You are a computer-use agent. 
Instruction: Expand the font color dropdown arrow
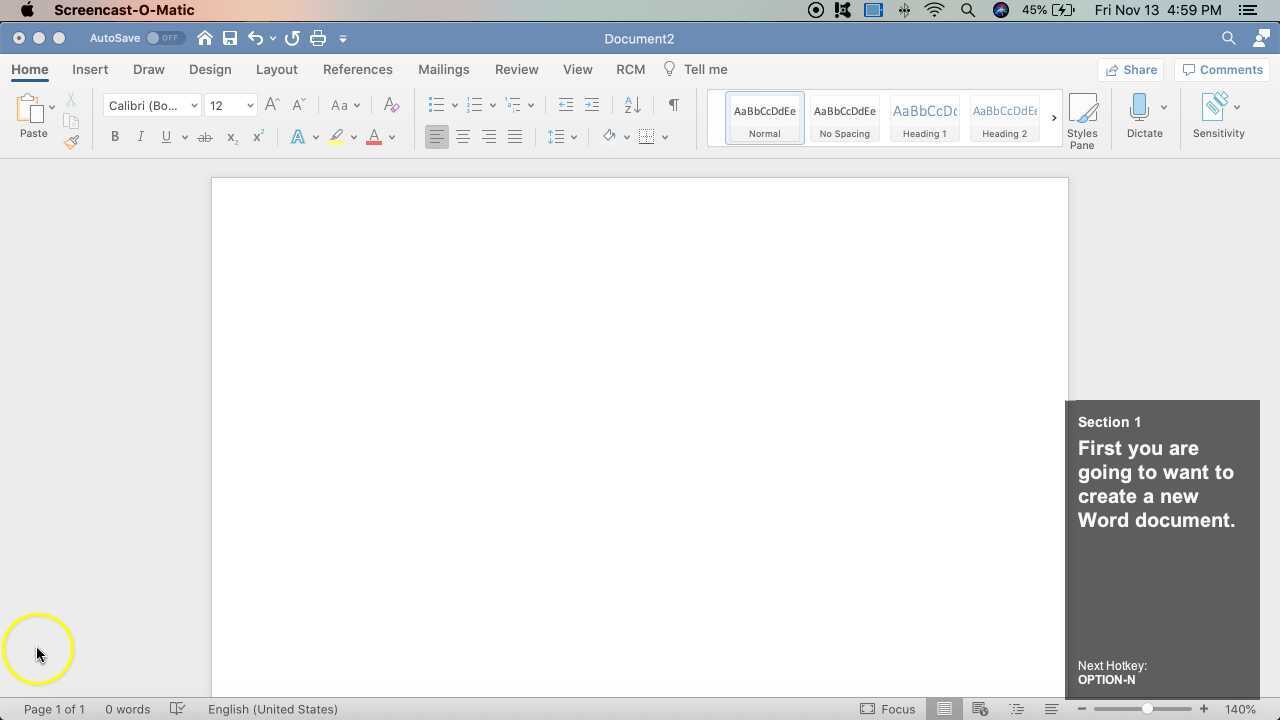(390, 136)
